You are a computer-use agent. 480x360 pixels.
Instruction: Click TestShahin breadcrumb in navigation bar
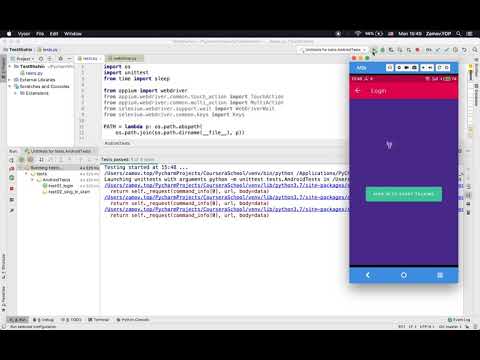(x=20, y=50)
